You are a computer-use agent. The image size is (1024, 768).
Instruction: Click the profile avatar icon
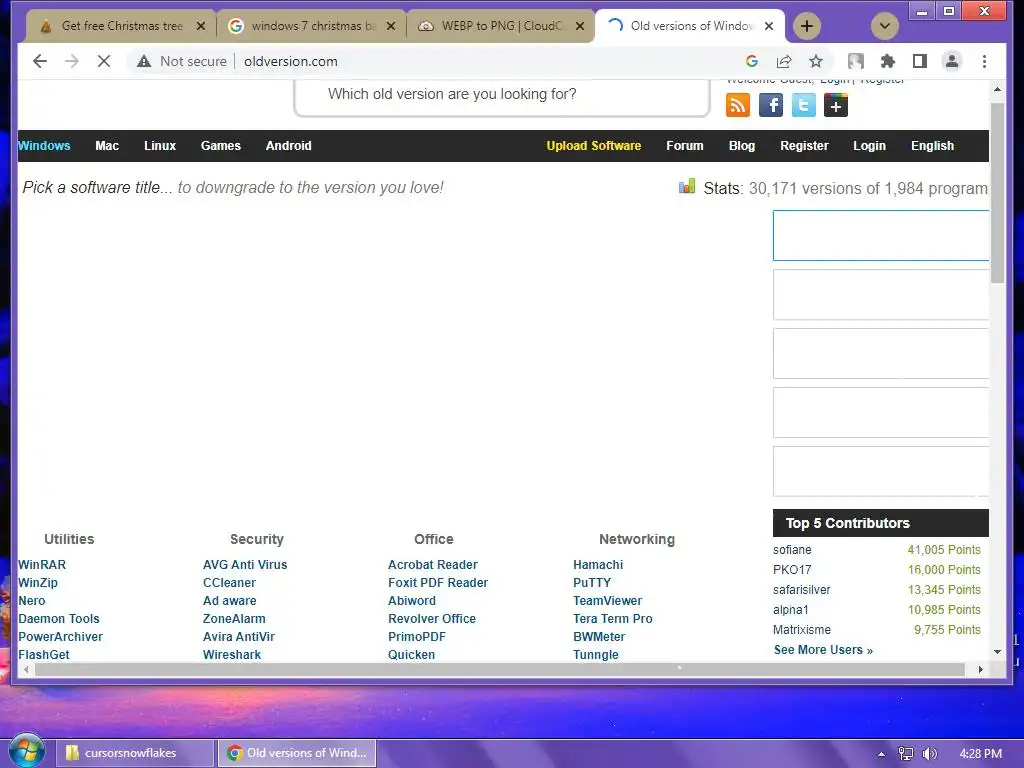point(952,61)
